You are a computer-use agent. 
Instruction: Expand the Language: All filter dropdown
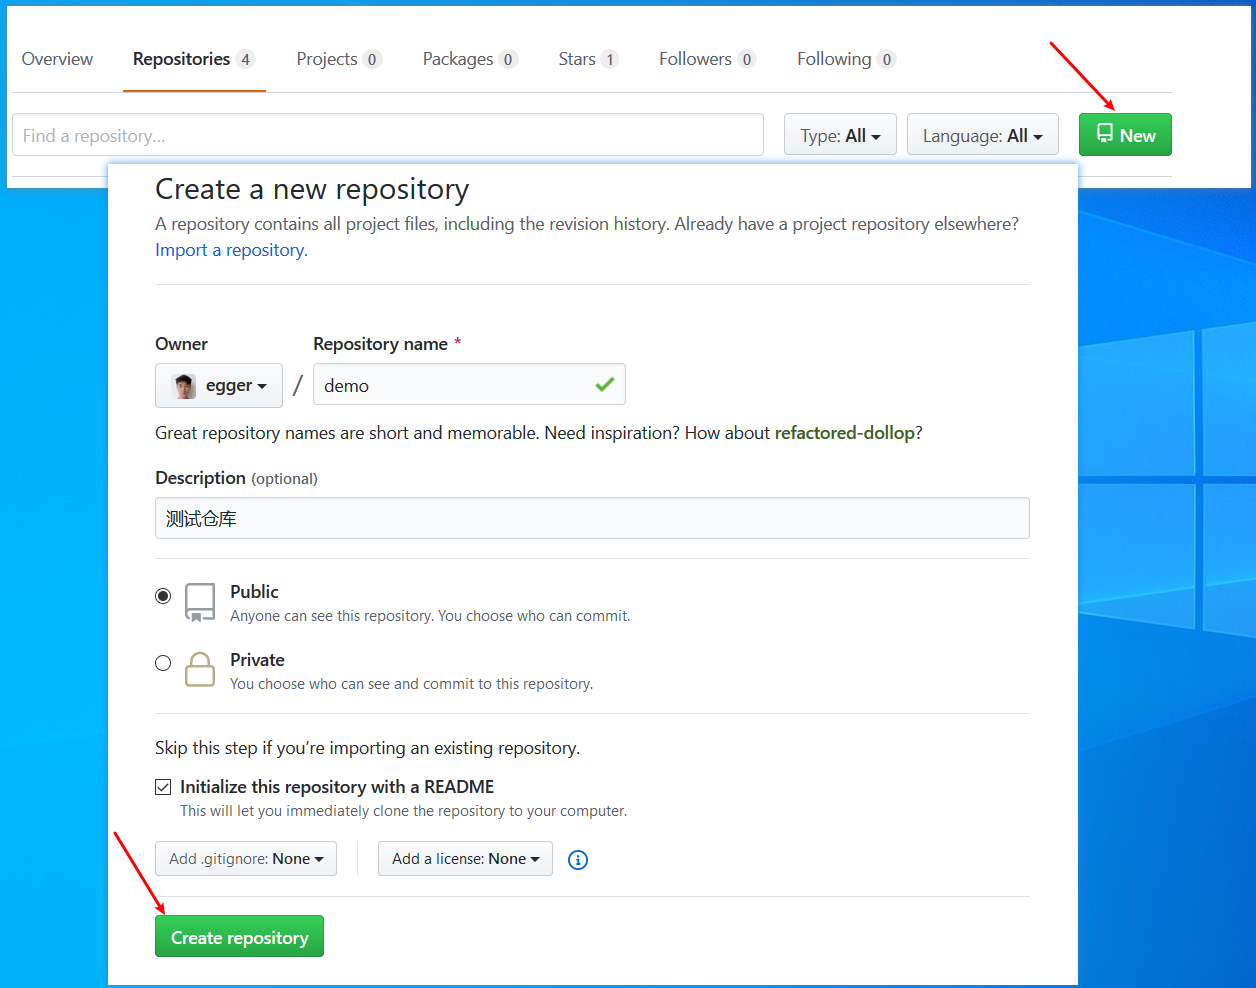[983, 135]
